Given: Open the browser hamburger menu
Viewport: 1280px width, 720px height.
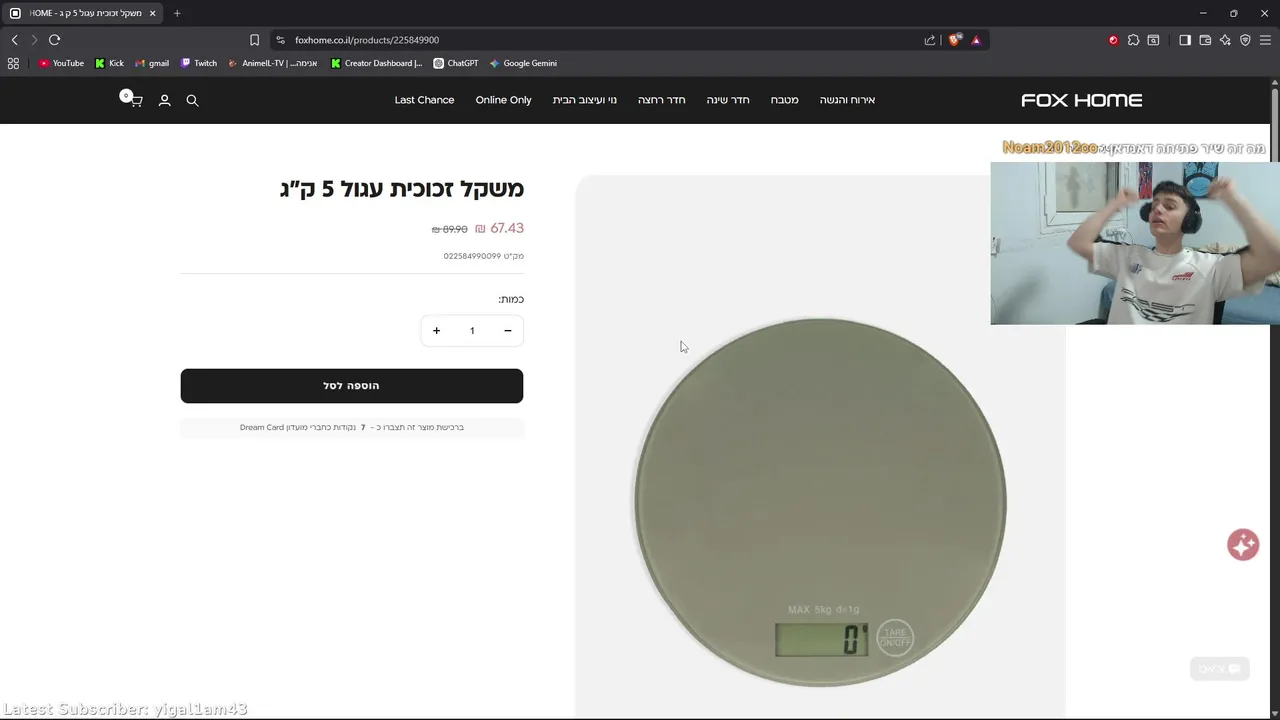Looking at the screenshot, I should point(1265,40).
